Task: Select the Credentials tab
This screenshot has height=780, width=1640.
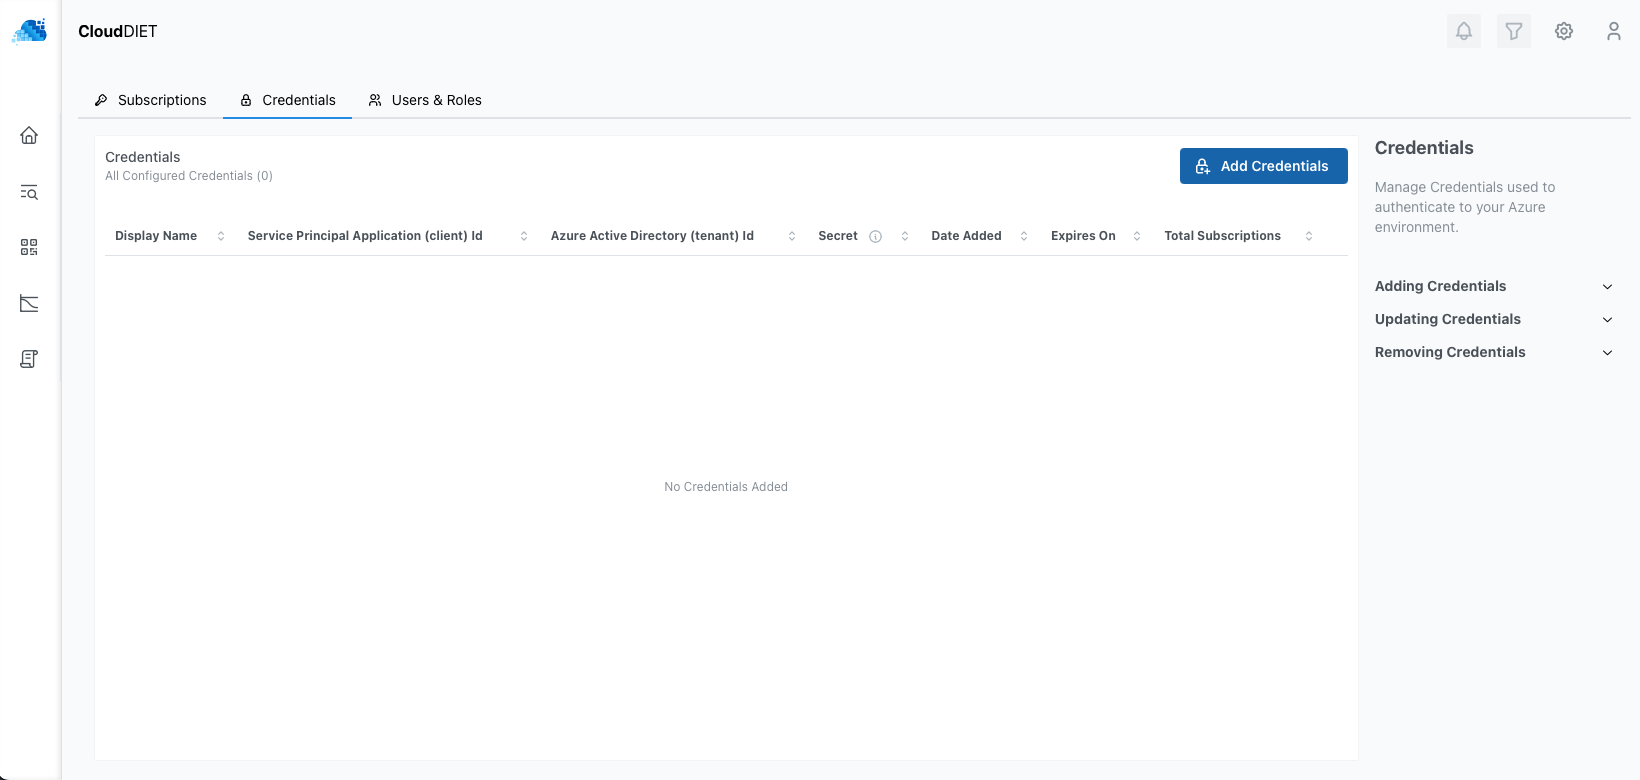Action: [287, 100]
